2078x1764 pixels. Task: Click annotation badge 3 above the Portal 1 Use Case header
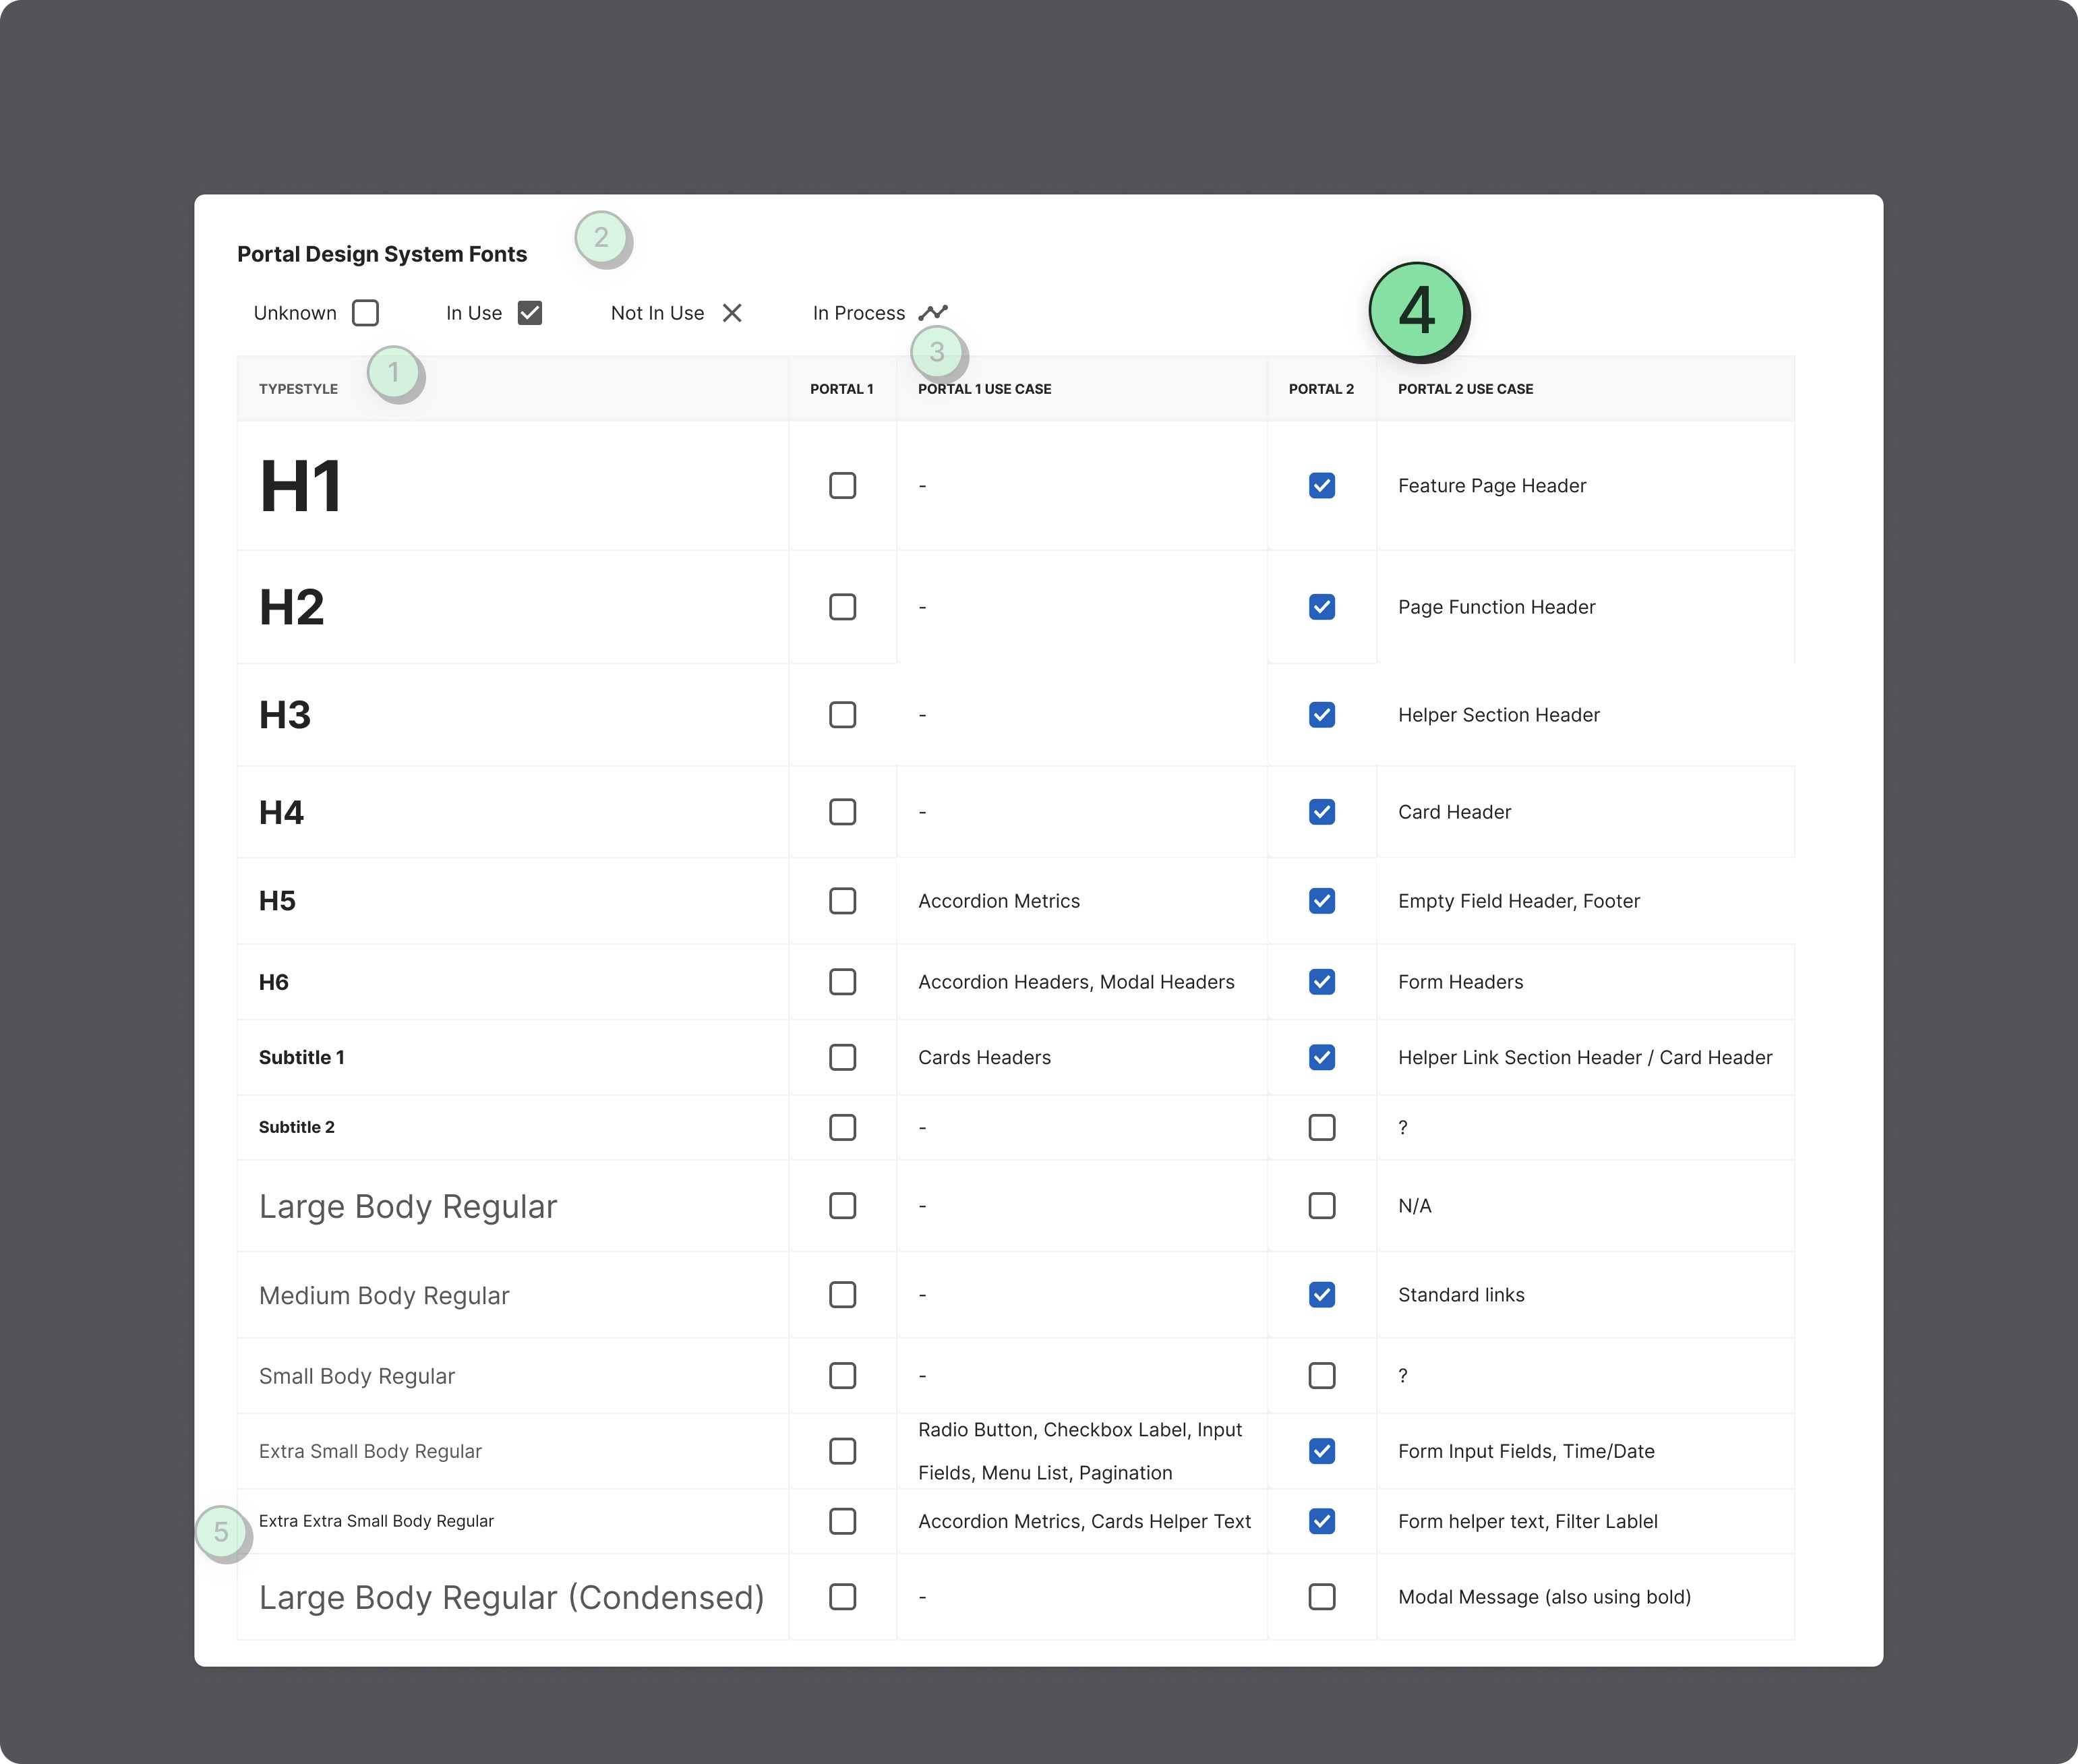click(x=937, y=351)
